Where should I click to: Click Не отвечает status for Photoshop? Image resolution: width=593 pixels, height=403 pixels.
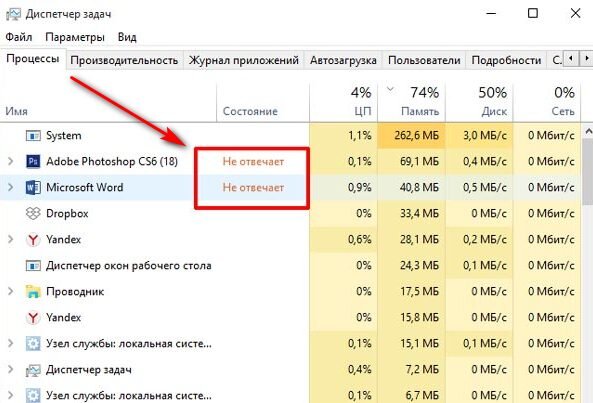tap(253, 161)
